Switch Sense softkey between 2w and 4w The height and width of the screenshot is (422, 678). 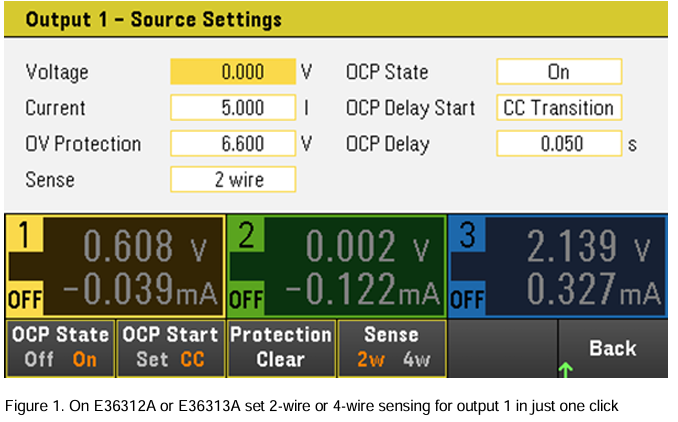pos(392,348)
